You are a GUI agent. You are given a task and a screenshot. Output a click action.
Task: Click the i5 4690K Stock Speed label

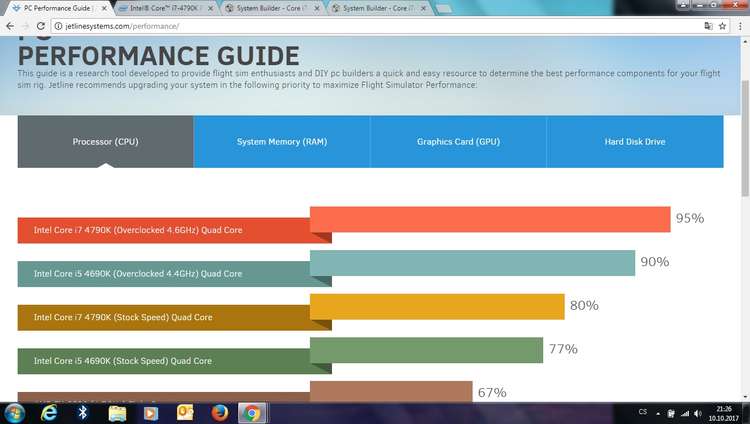pos(122,361)
